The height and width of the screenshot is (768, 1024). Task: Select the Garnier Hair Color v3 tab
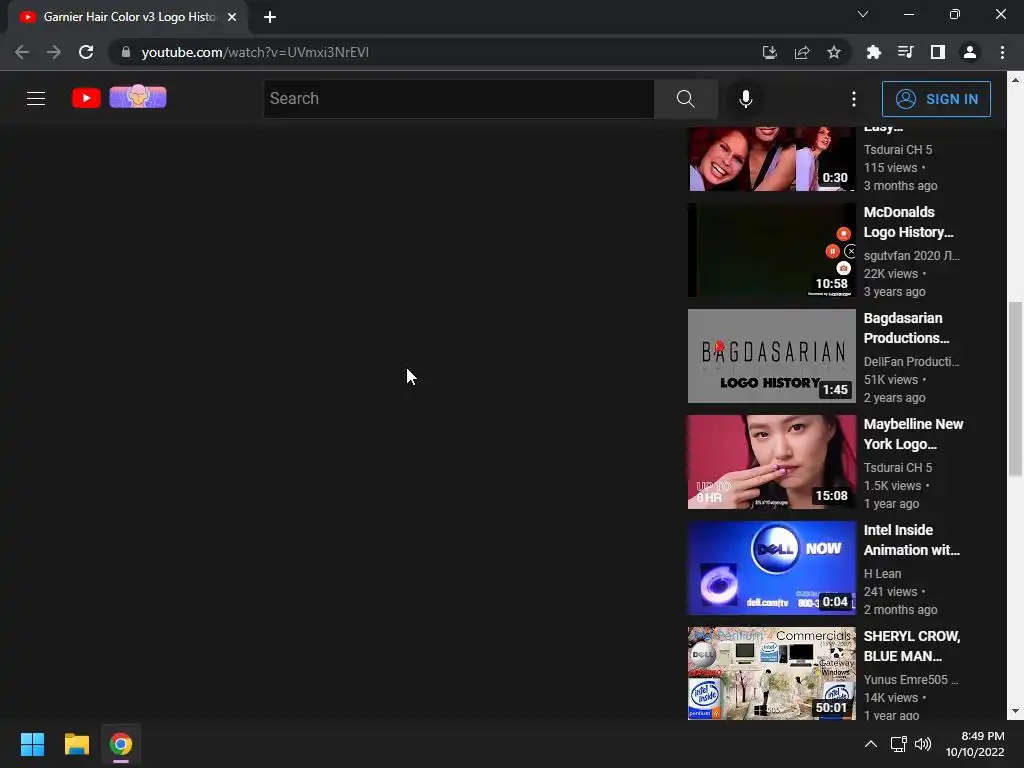click(x=128, y=17)
